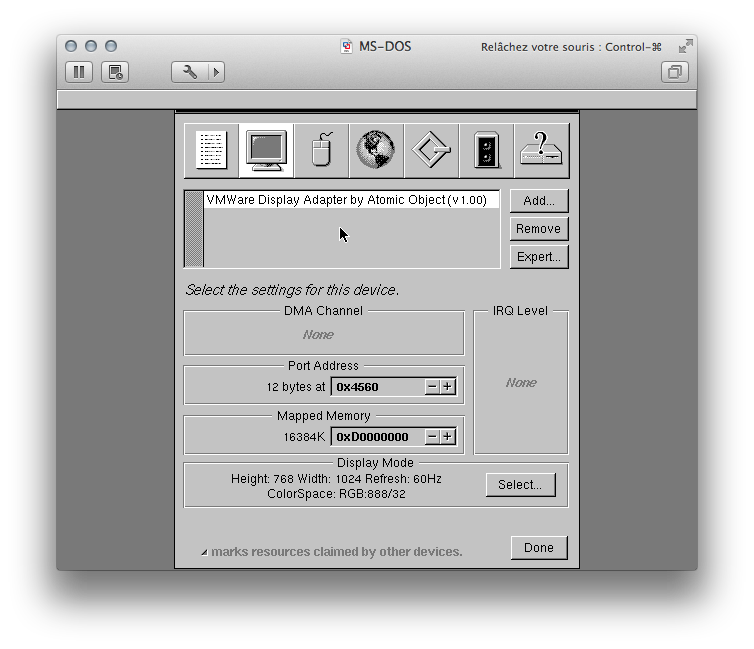
Task: Click the Add... button
Action: pos(539,200)
